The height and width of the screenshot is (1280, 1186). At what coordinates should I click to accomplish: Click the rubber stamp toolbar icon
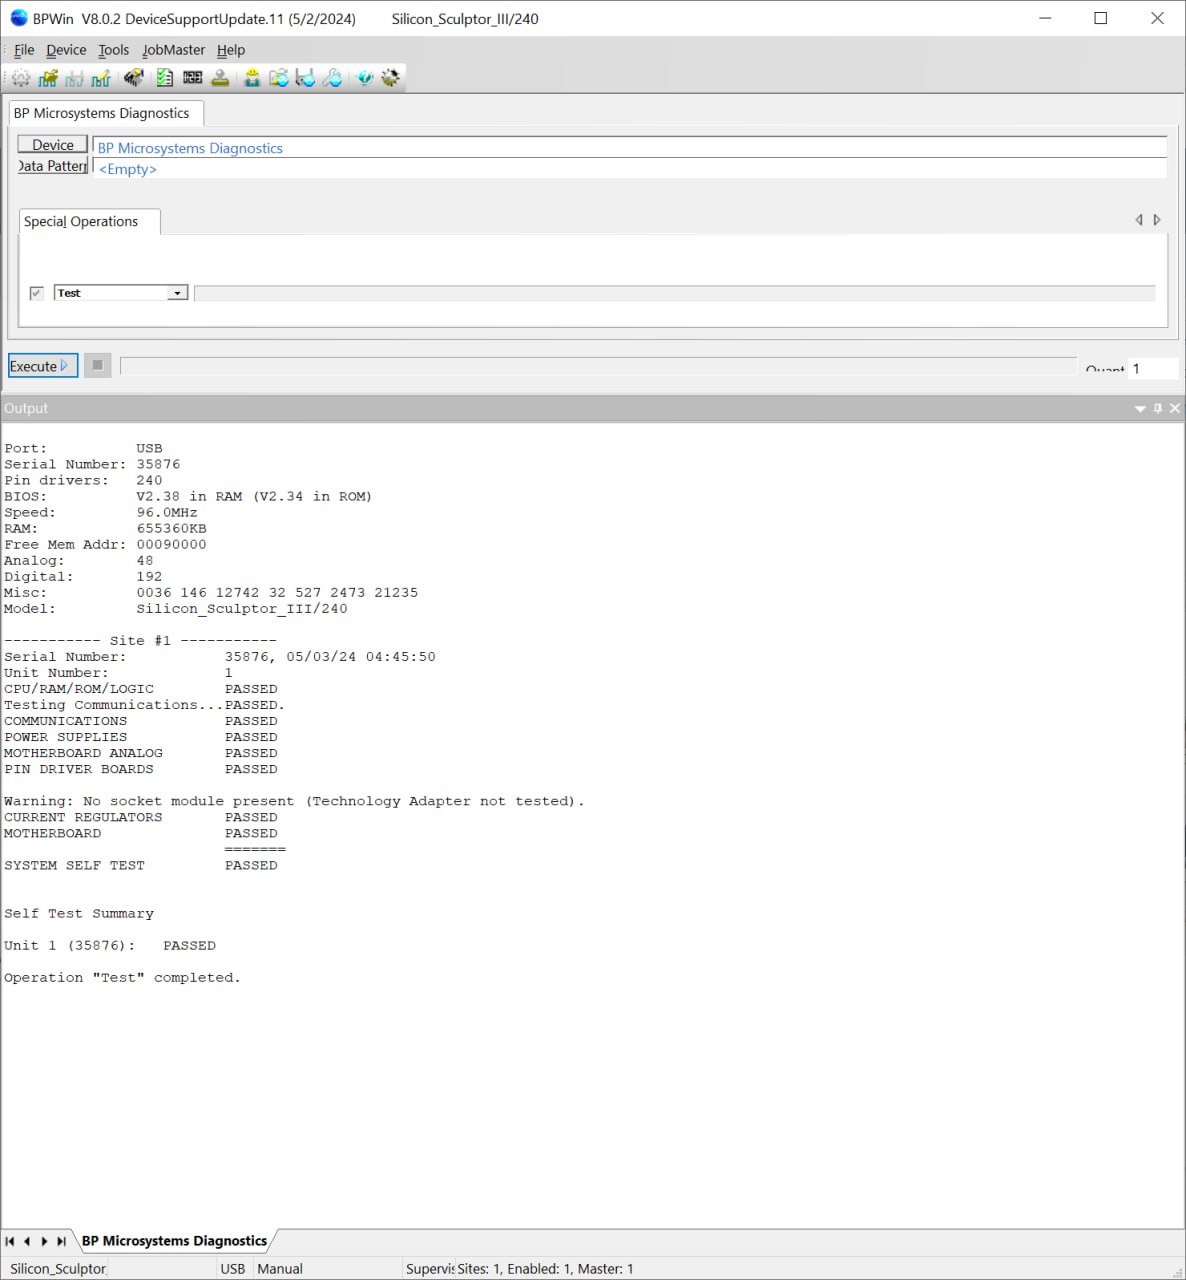[221, 78]
